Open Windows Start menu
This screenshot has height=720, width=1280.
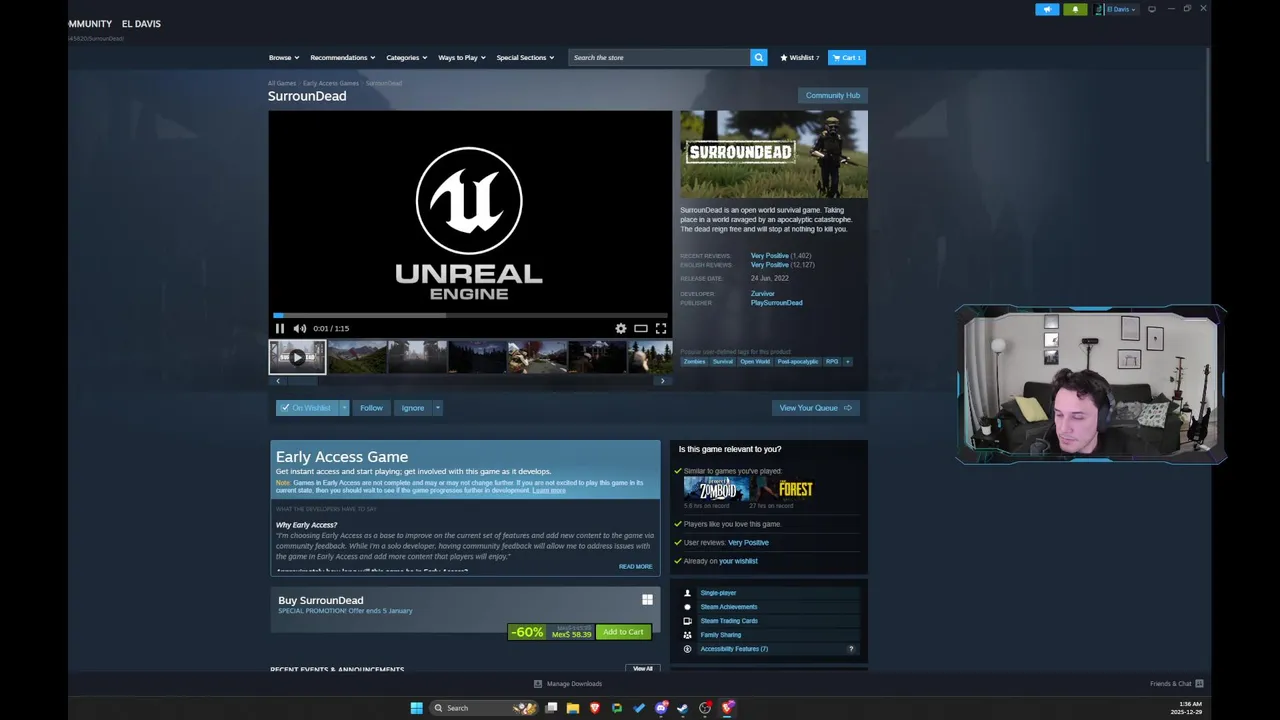[416, 708]
